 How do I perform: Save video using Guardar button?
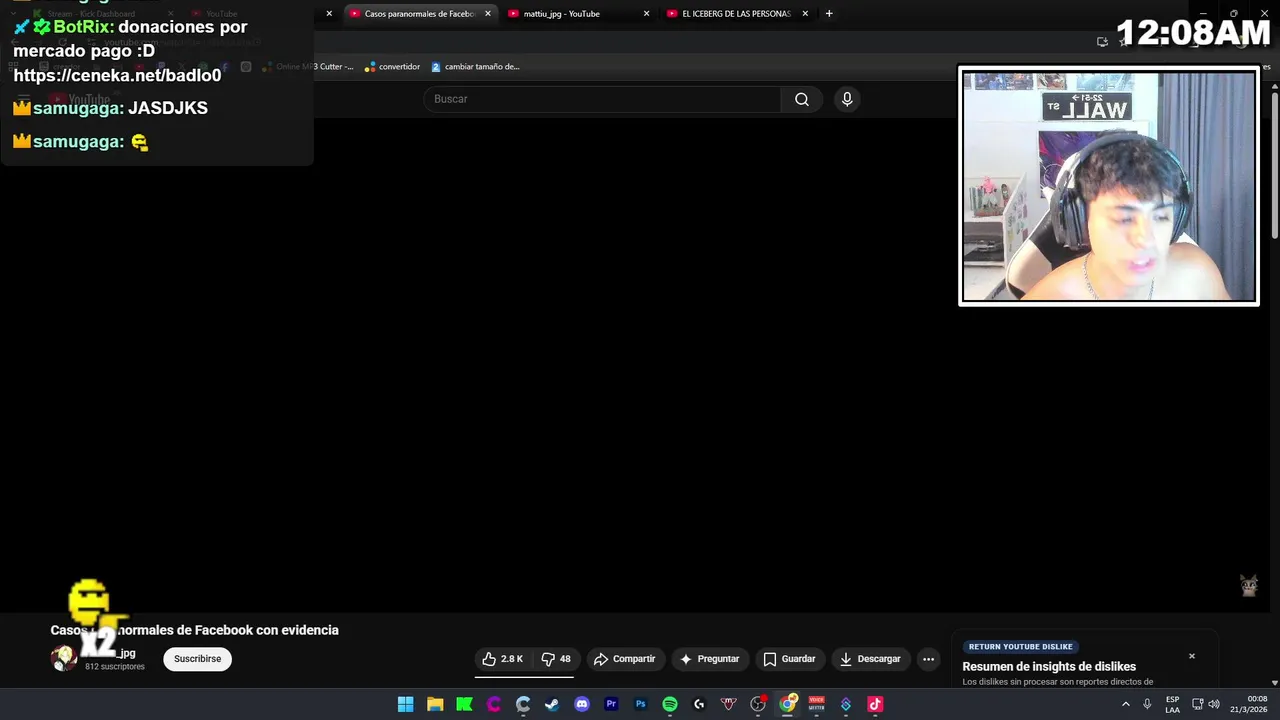point(789,659)
